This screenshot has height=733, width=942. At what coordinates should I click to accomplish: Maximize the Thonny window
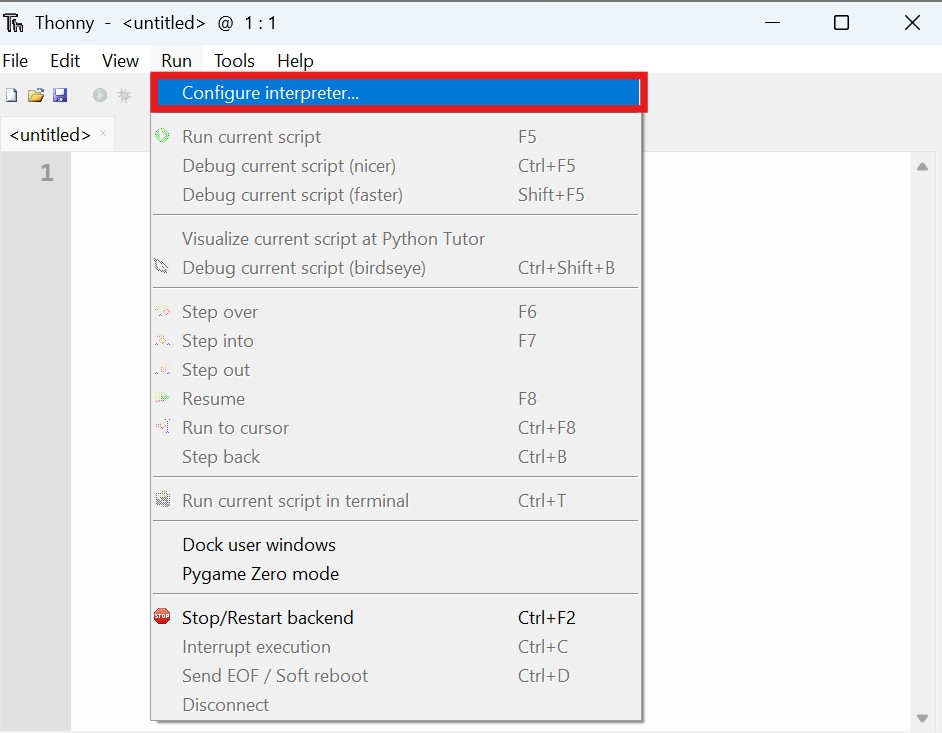point(841,23)
